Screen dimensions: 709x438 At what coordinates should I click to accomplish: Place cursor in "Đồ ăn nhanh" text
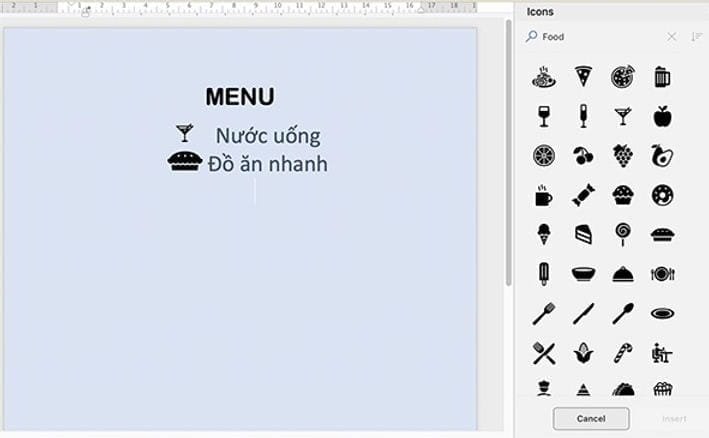point(268,164)
